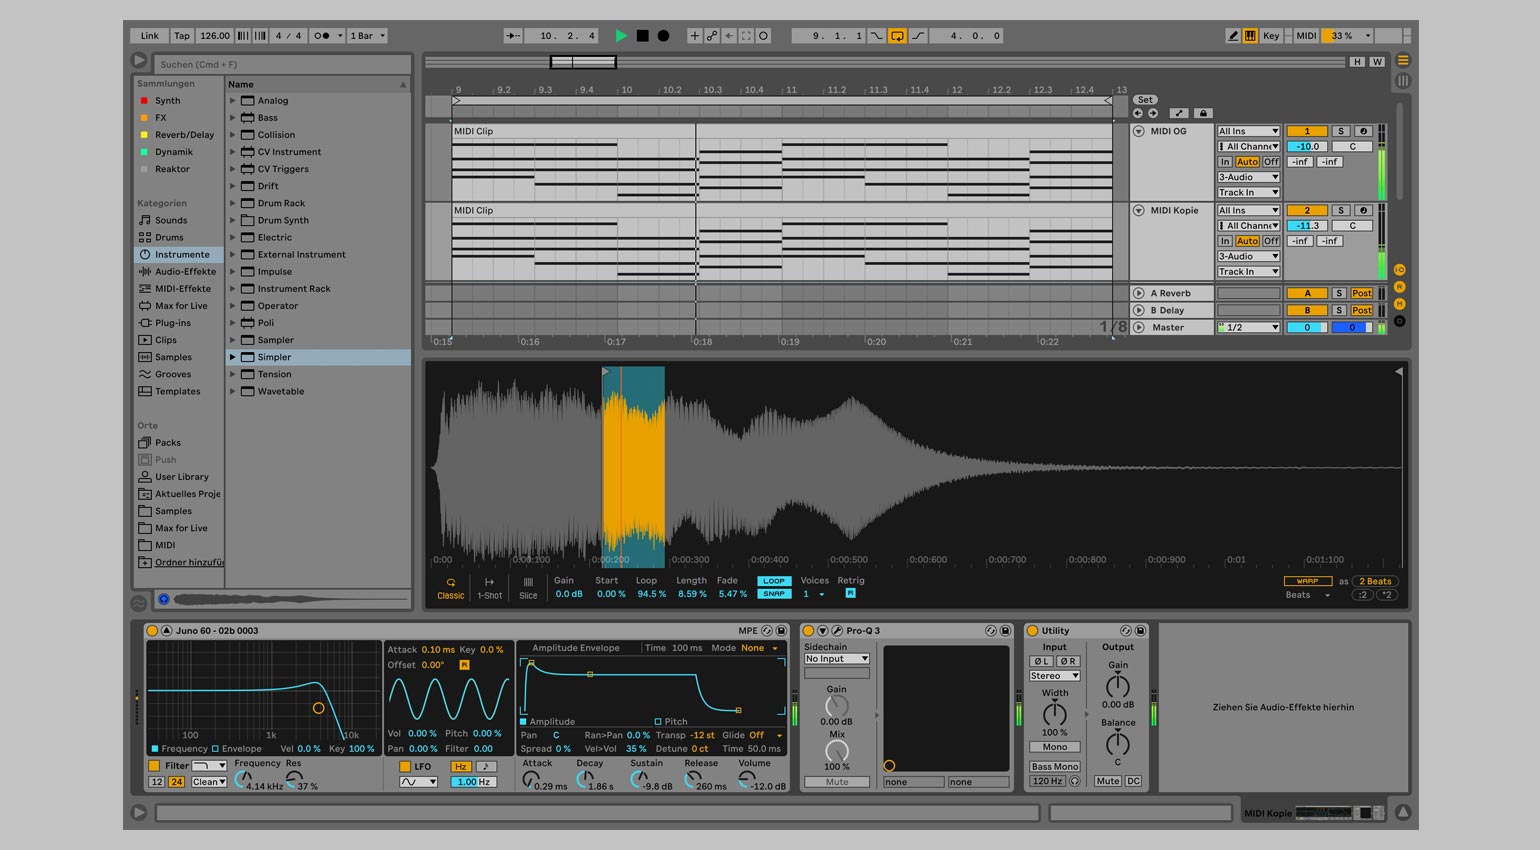Click the Record button in the transport
Screen dimensions: 1540x850
tap(663, 36)
